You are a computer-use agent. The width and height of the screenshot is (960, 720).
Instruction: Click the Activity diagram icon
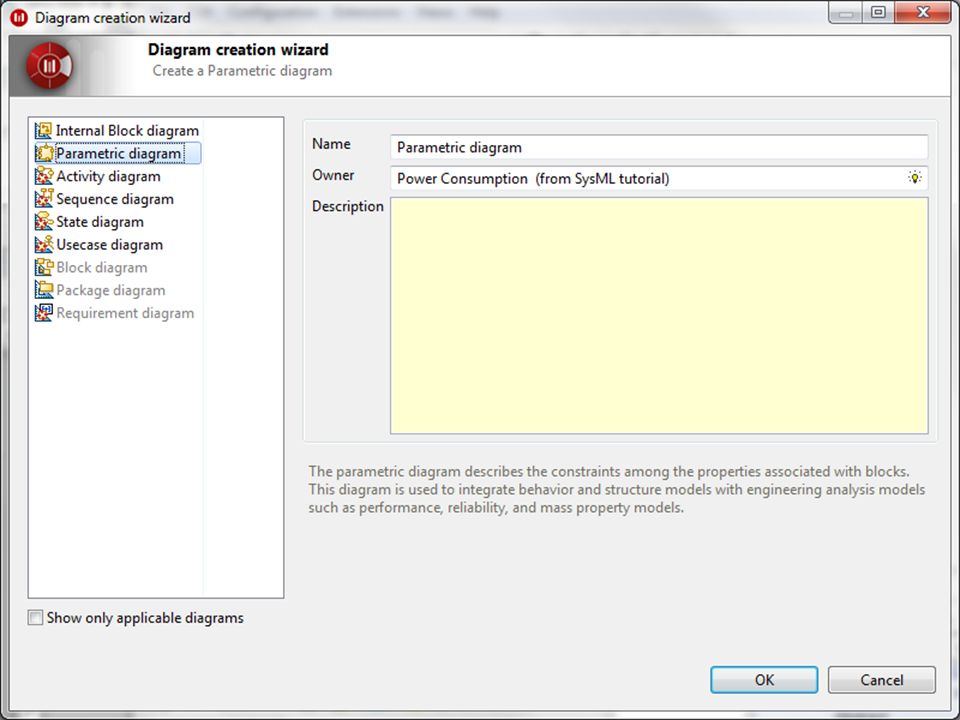coord(43,176)
